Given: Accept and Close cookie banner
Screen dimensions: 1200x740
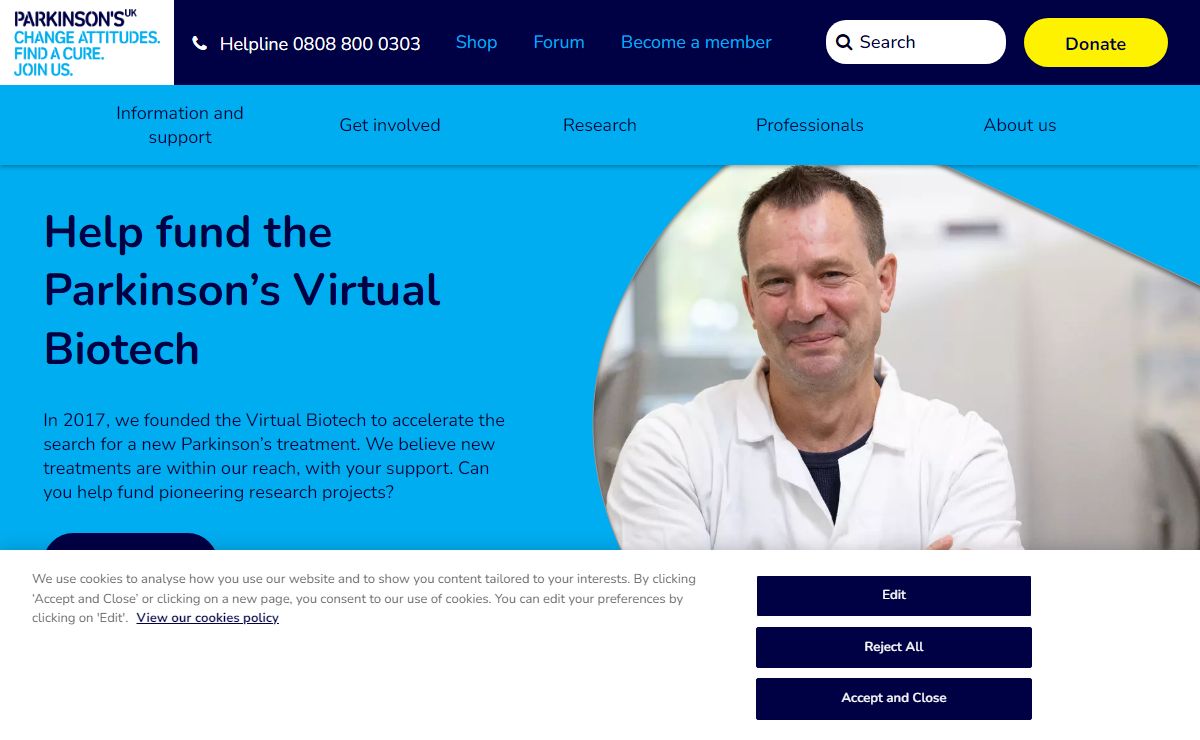Looking at the screenshot, I should pyautogui.click(x=894, y=698).
